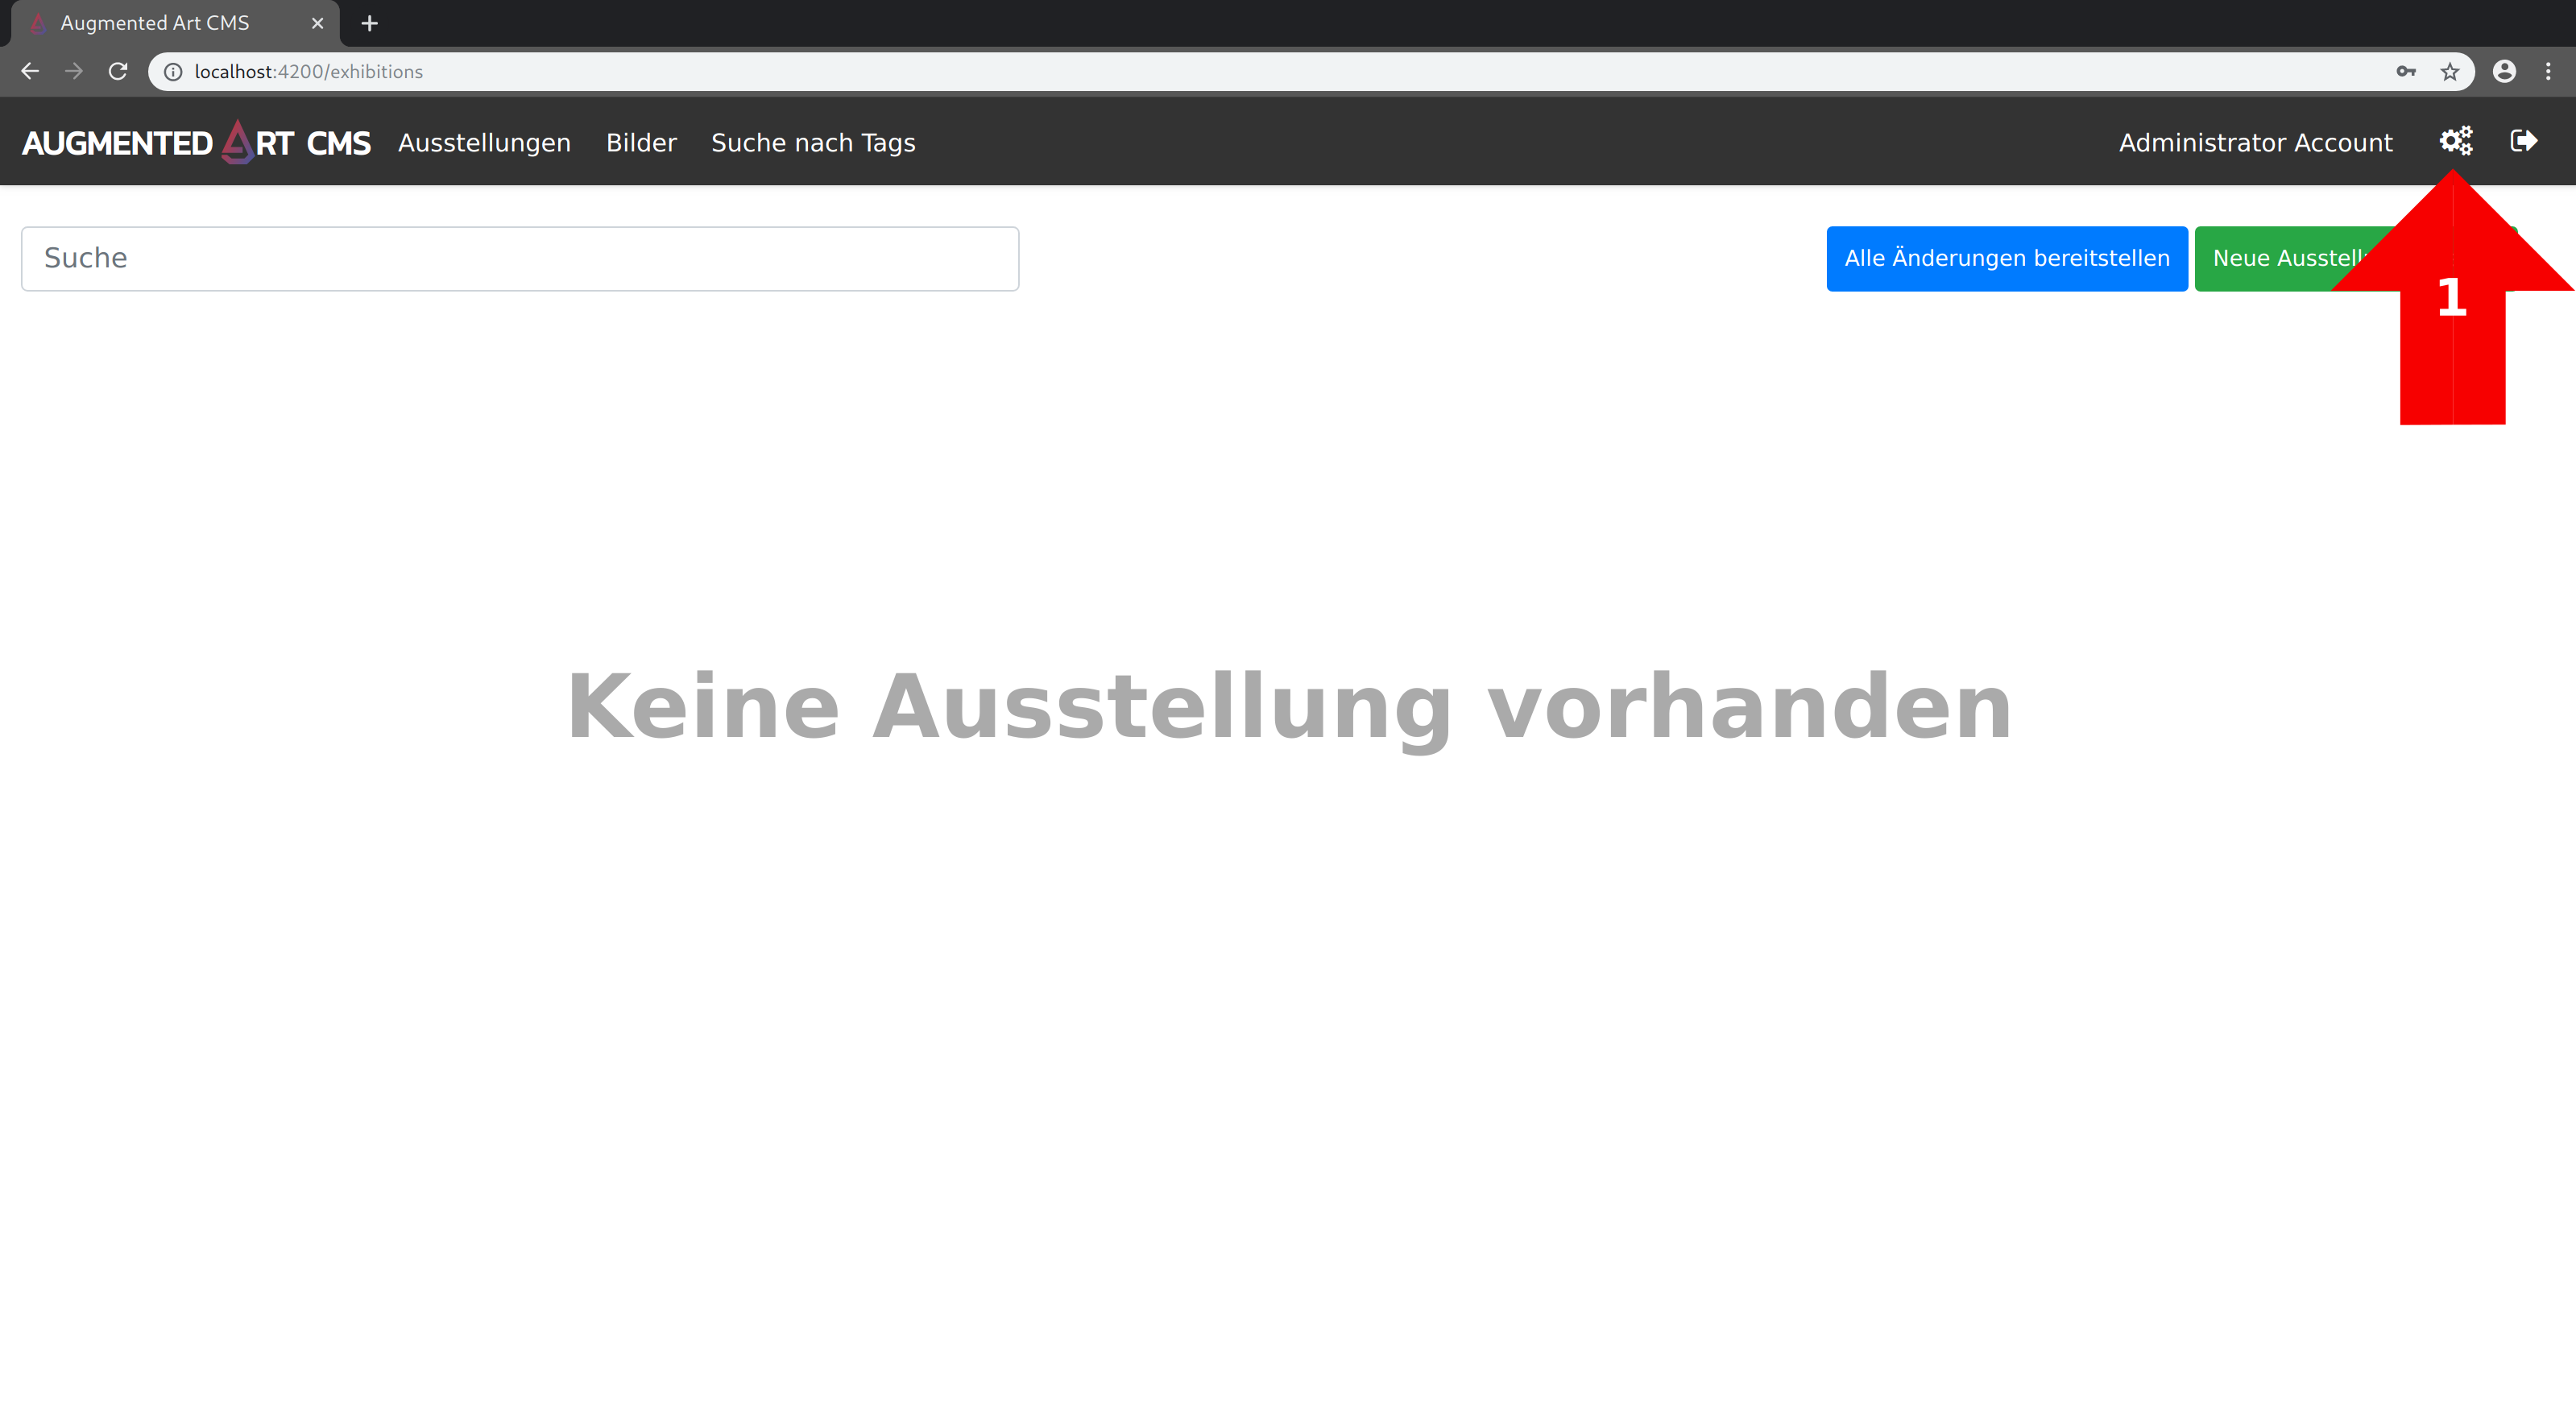The width and height of the screenshot is (2576, 1420).
Task: Click the browser forward arrow
Action: (74, 71)
